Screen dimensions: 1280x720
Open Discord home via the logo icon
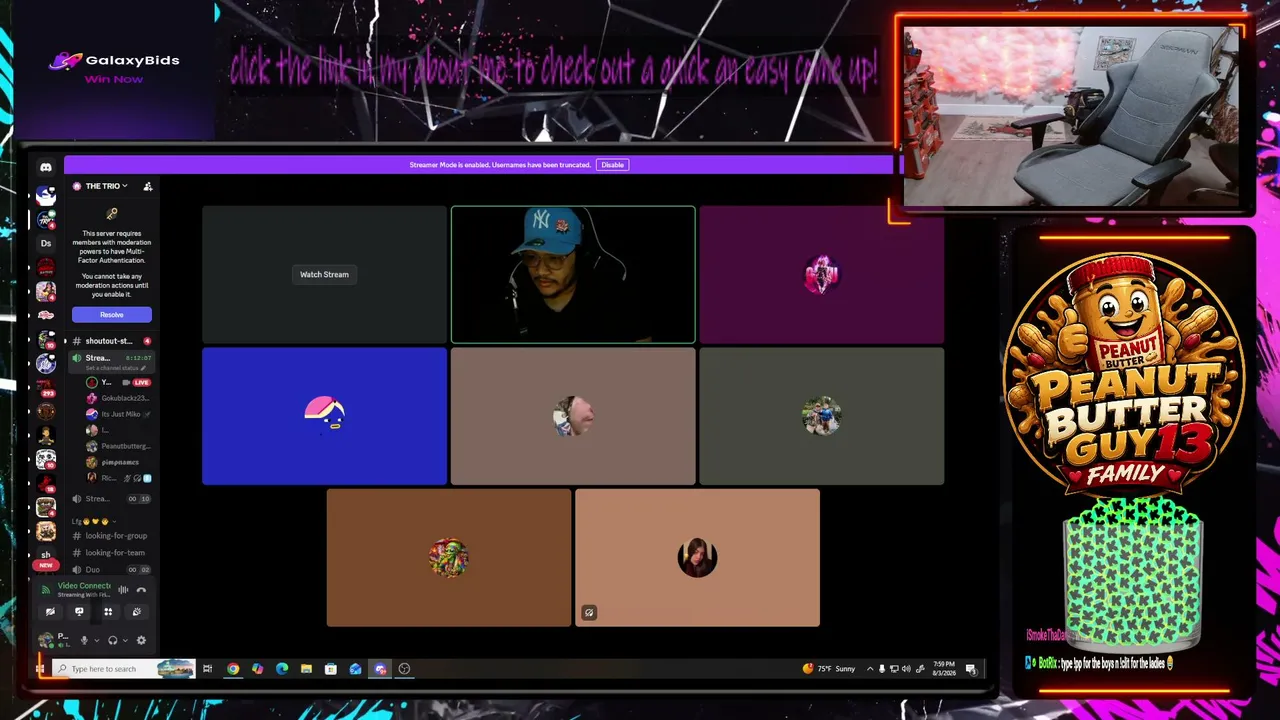pyautogui.click(x=45, y=167)
